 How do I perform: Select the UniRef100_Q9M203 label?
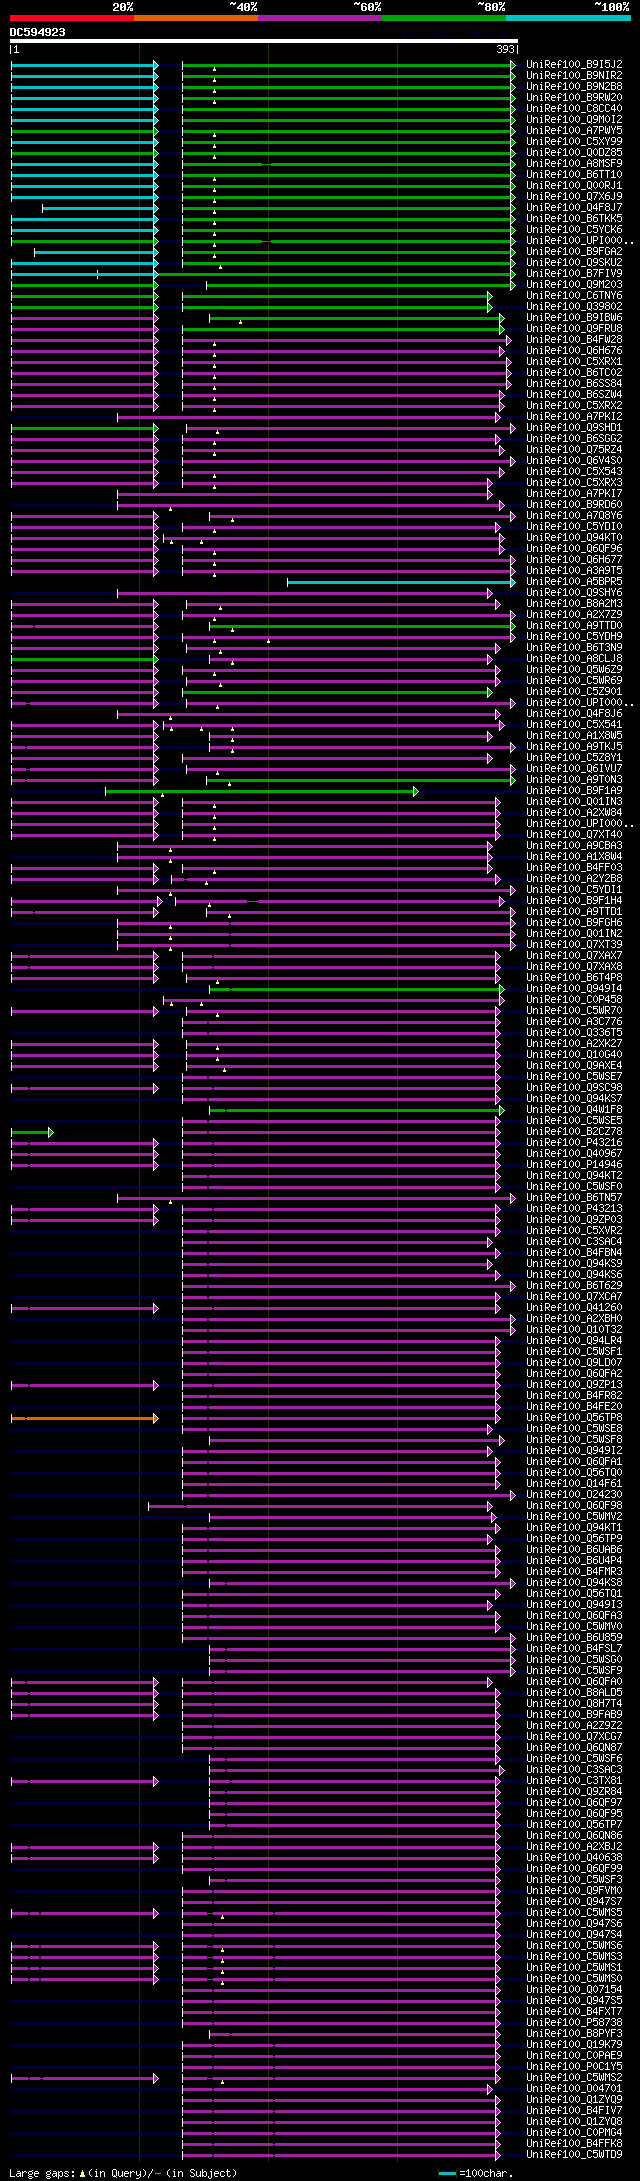(574, 284)
